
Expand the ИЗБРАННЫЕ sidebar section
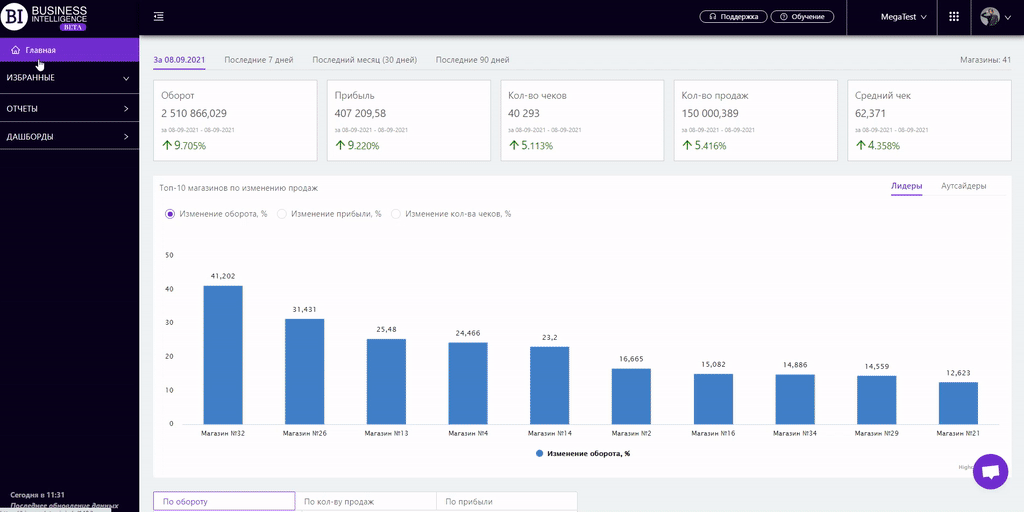pos(69,78)
